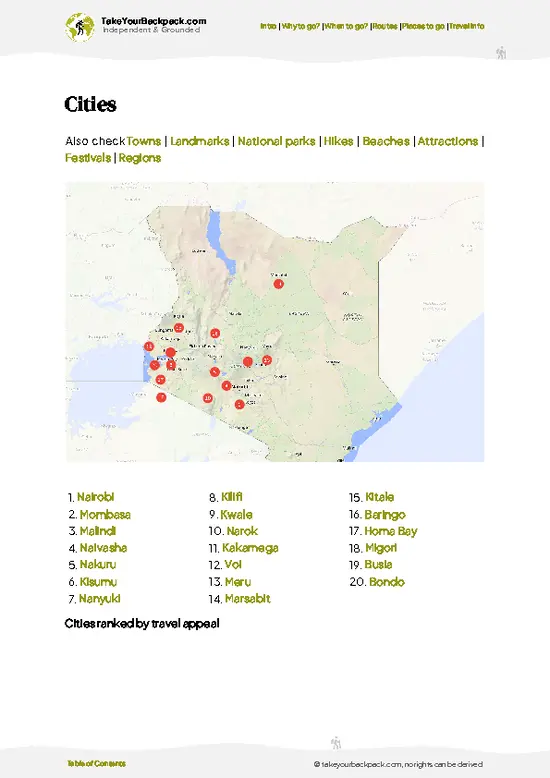The height and width of the screenshot is (778, 550).
Task: Click map marker number 17
Action: click(x=160, y=380)
